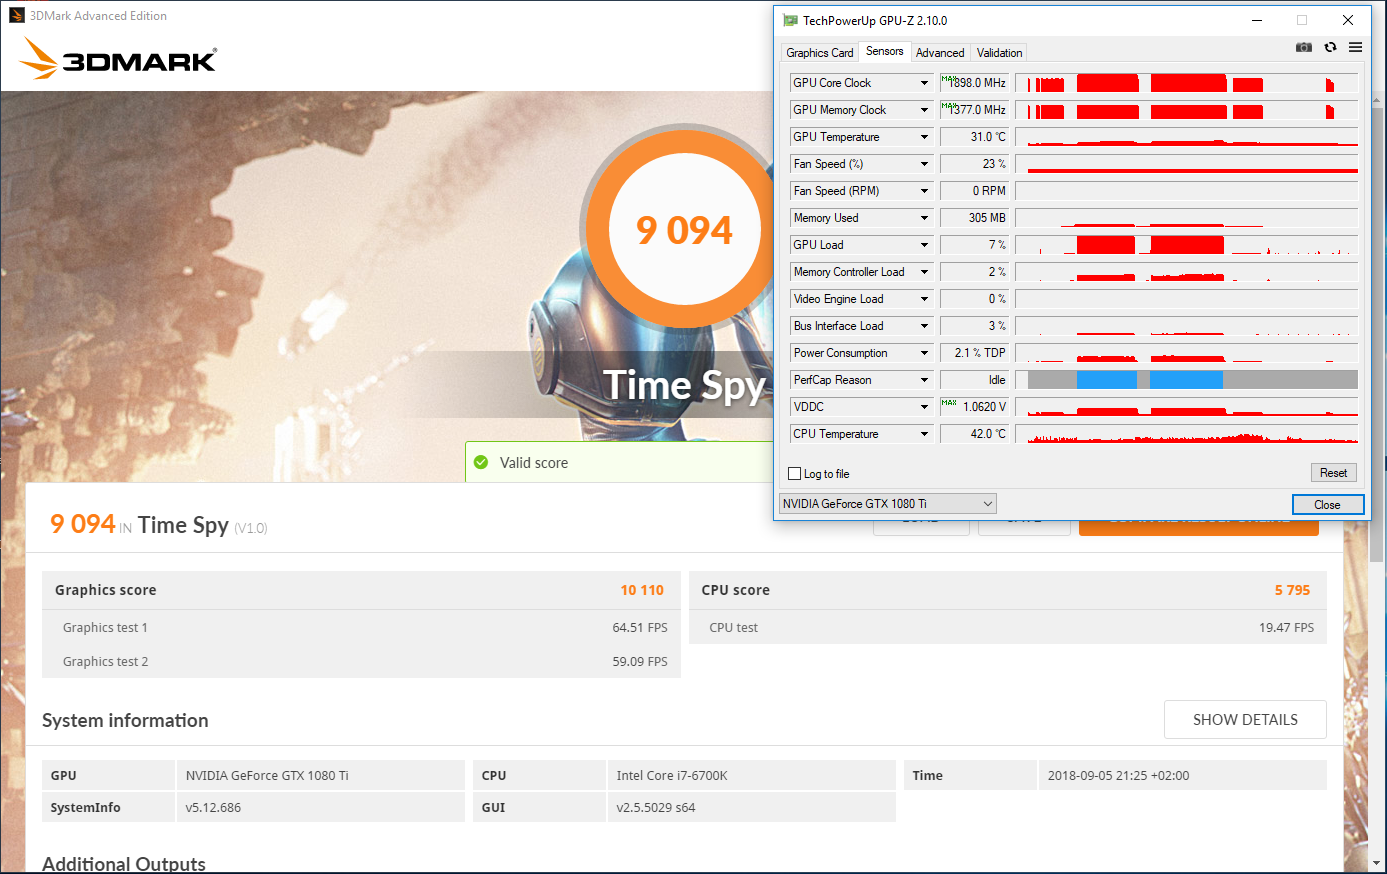Open the GPU Load sensor dropdown

pos(925,245)
